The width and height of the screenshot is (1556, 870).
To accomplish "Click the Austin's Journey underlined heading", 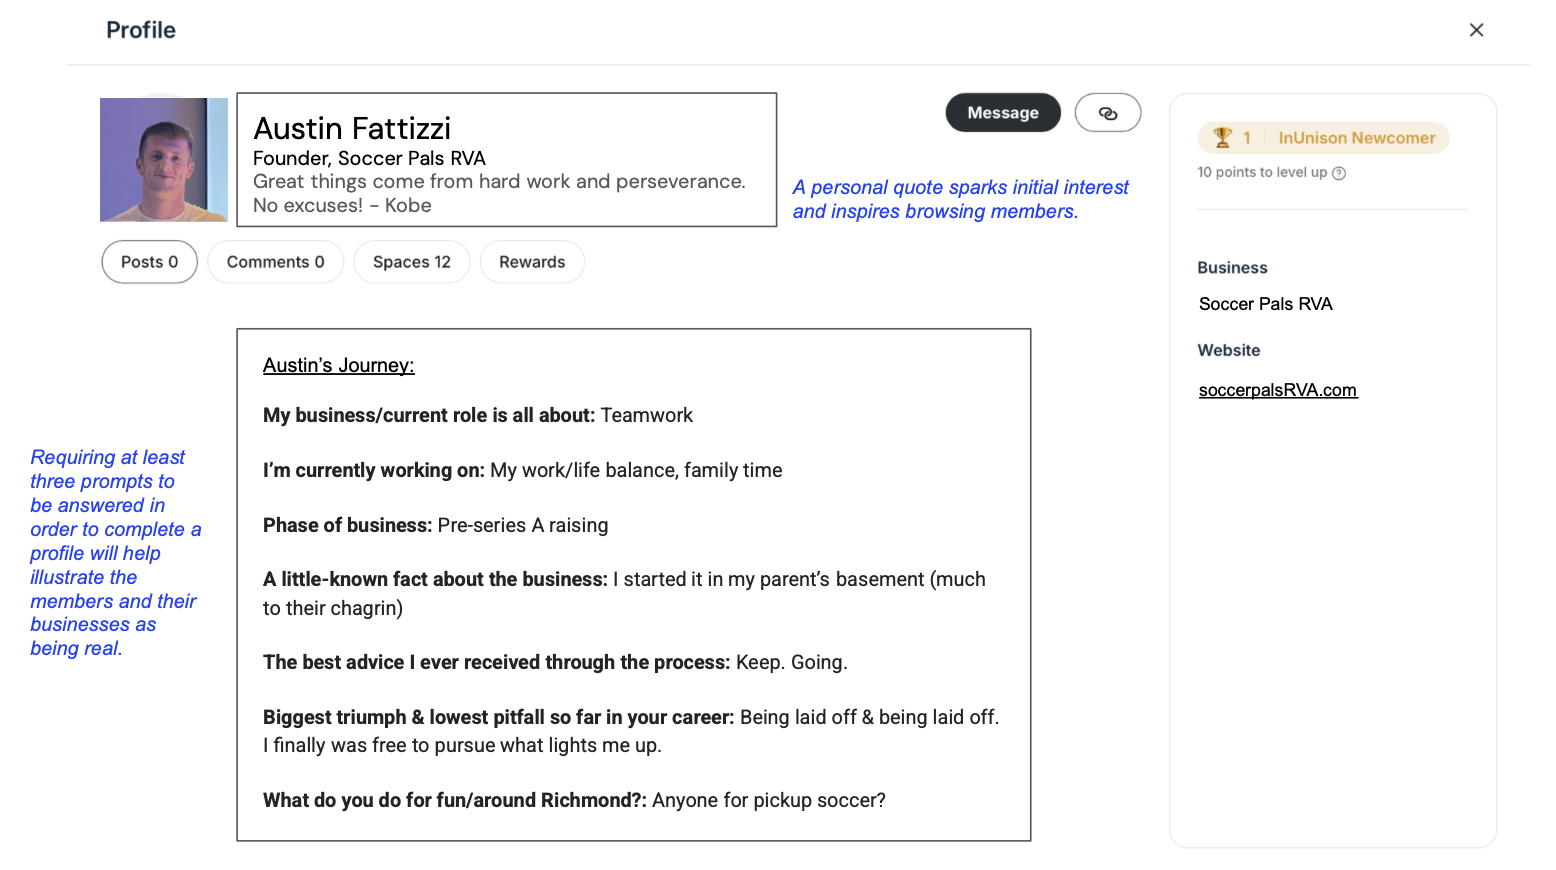I will (338, 365).
